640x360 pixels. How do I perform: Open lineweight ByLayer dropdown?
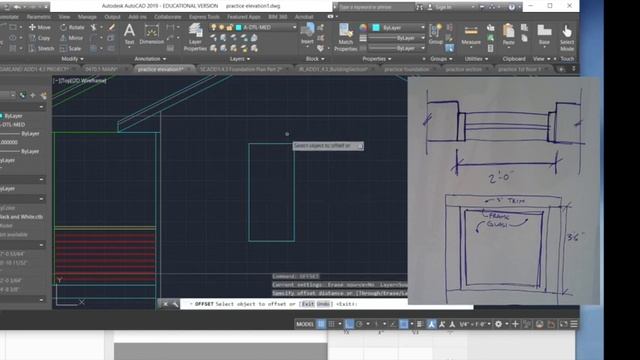[423, 38]
